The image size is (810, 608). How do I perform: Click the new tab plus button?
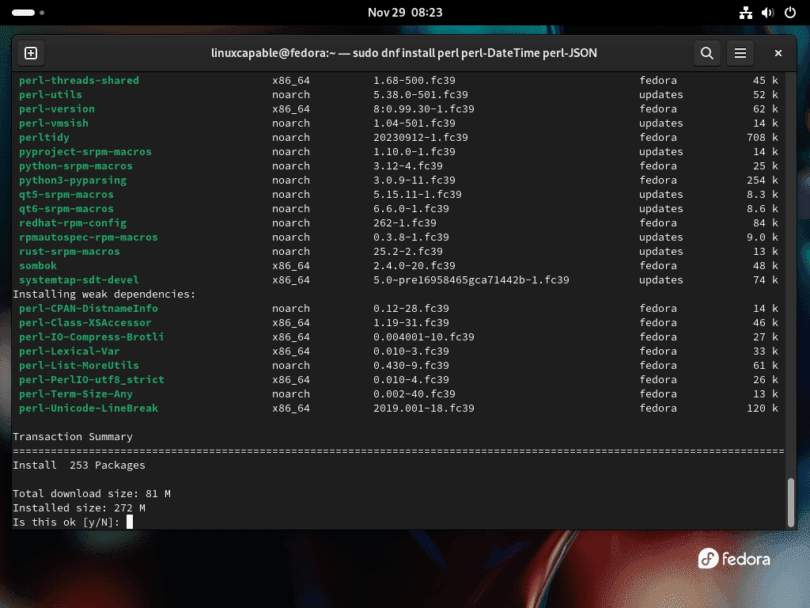(x=31, y=52)
